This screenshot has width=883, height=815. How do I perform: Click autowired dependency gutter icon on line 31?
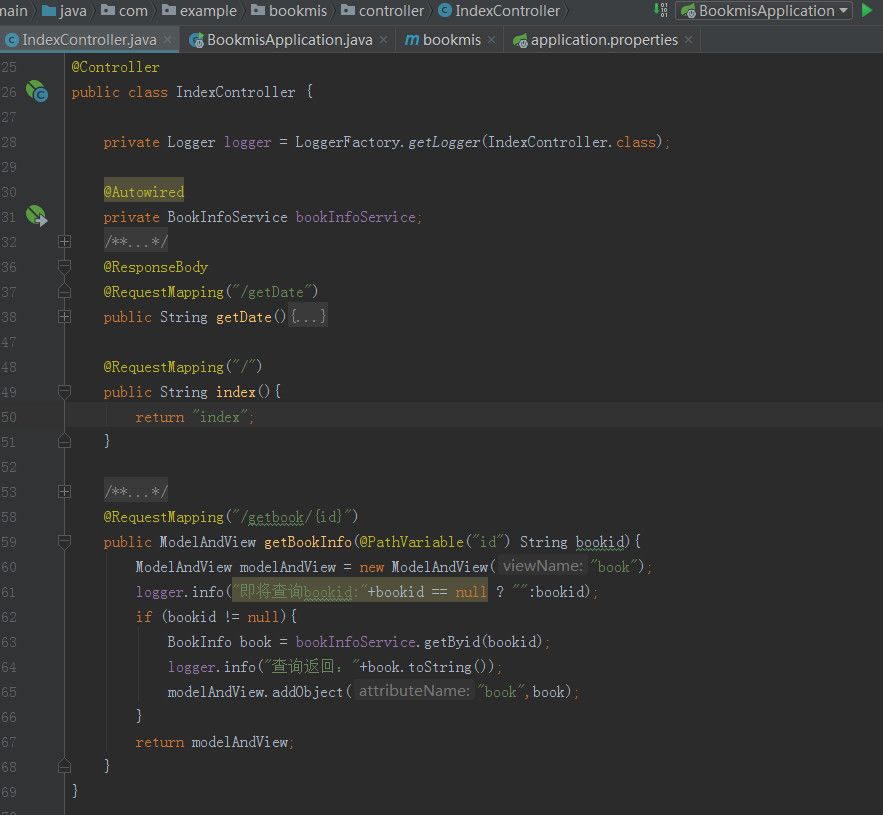pos(37,216)
